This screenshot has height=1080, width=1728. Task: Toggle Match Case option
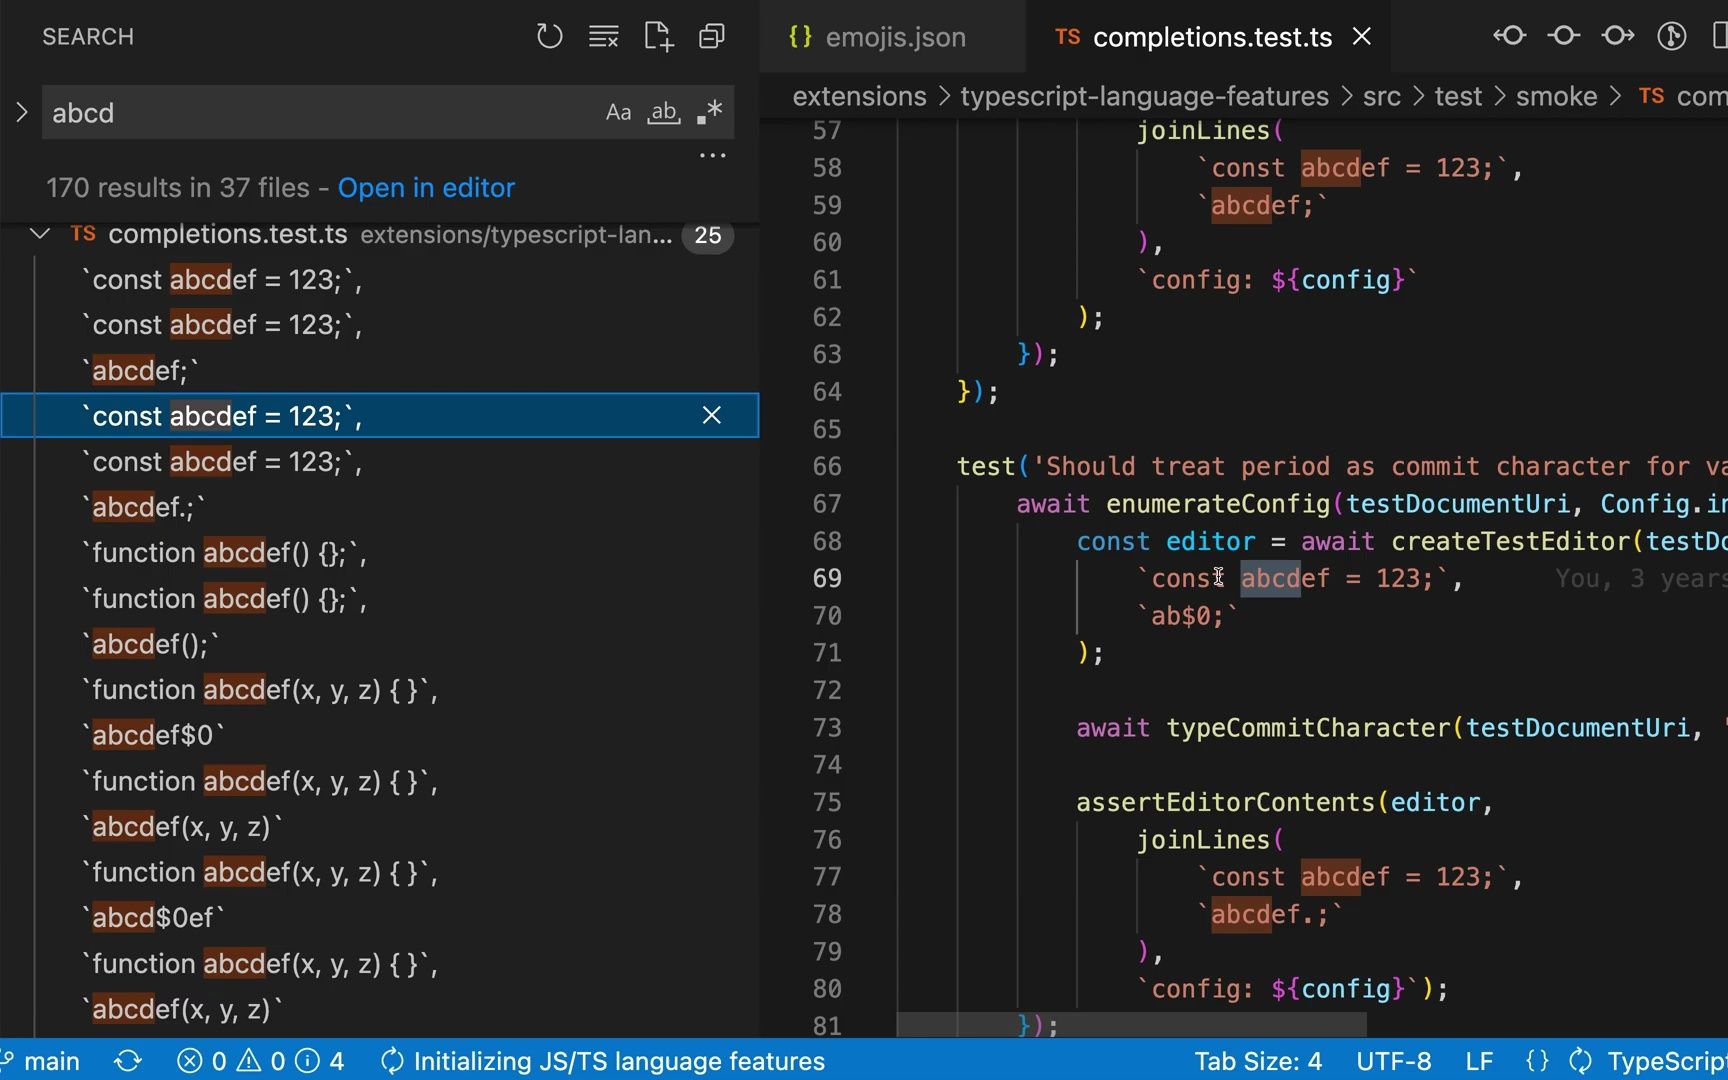coord(618,112)
